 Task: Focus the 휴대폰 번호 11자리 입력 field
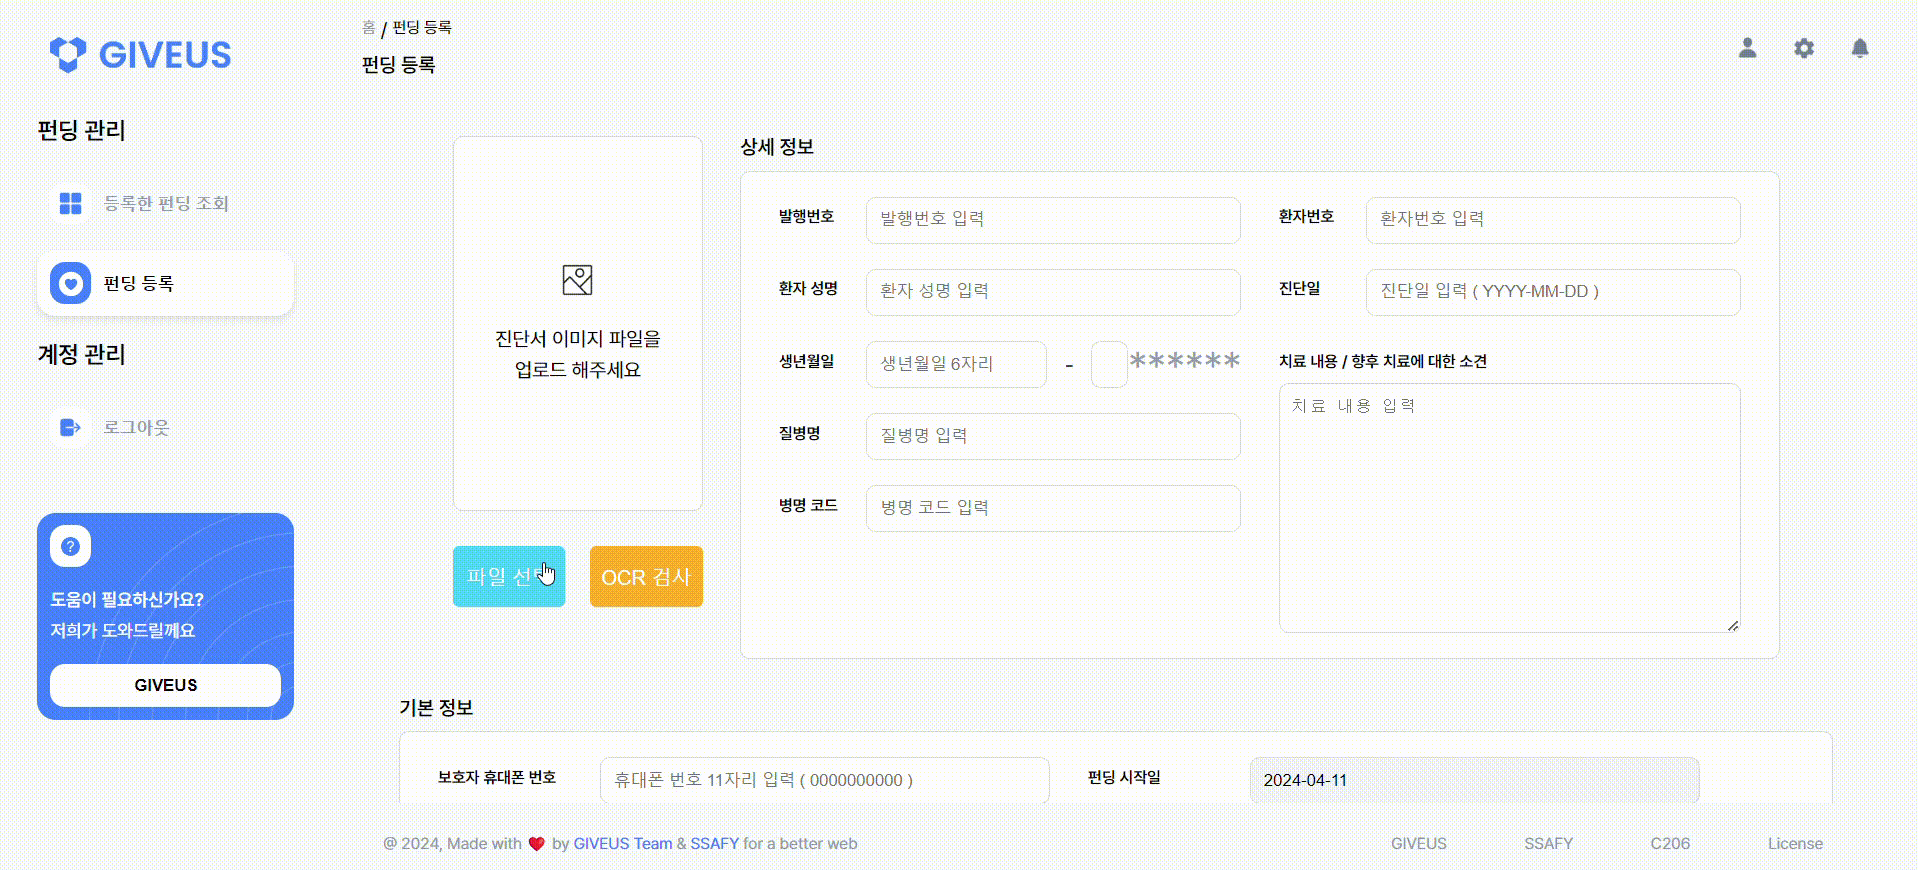click(x=824, y=780)
